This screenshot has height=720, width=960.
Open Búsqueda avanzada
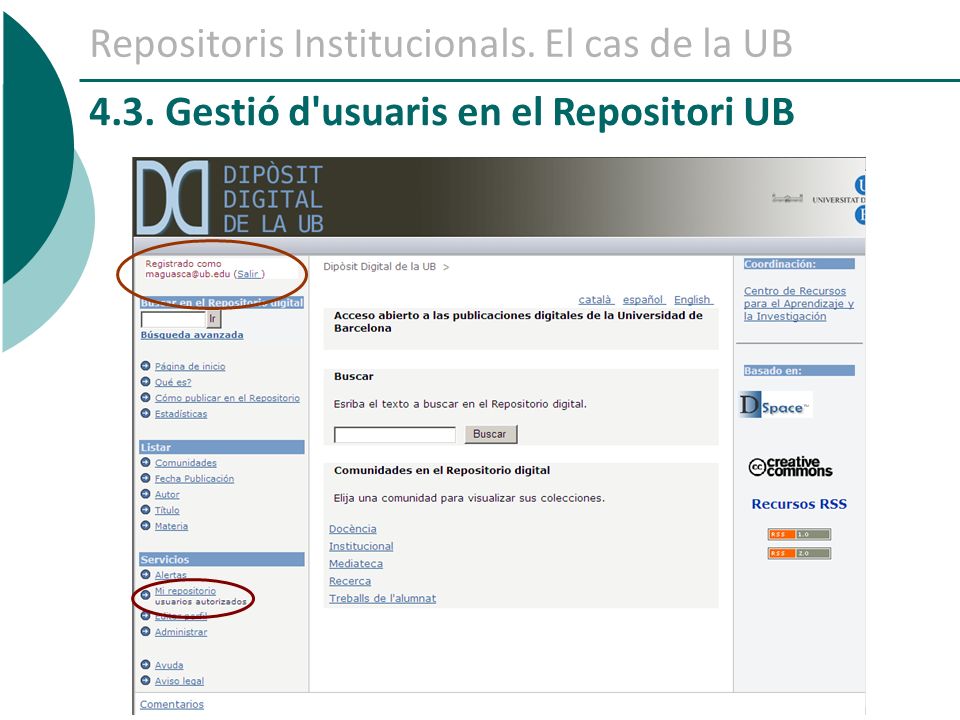[x=192, y=335]
